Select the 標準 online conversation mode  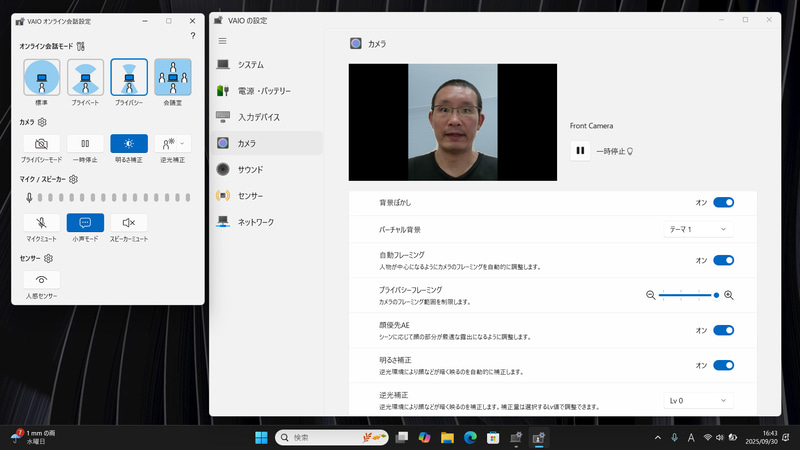(41, 77)
